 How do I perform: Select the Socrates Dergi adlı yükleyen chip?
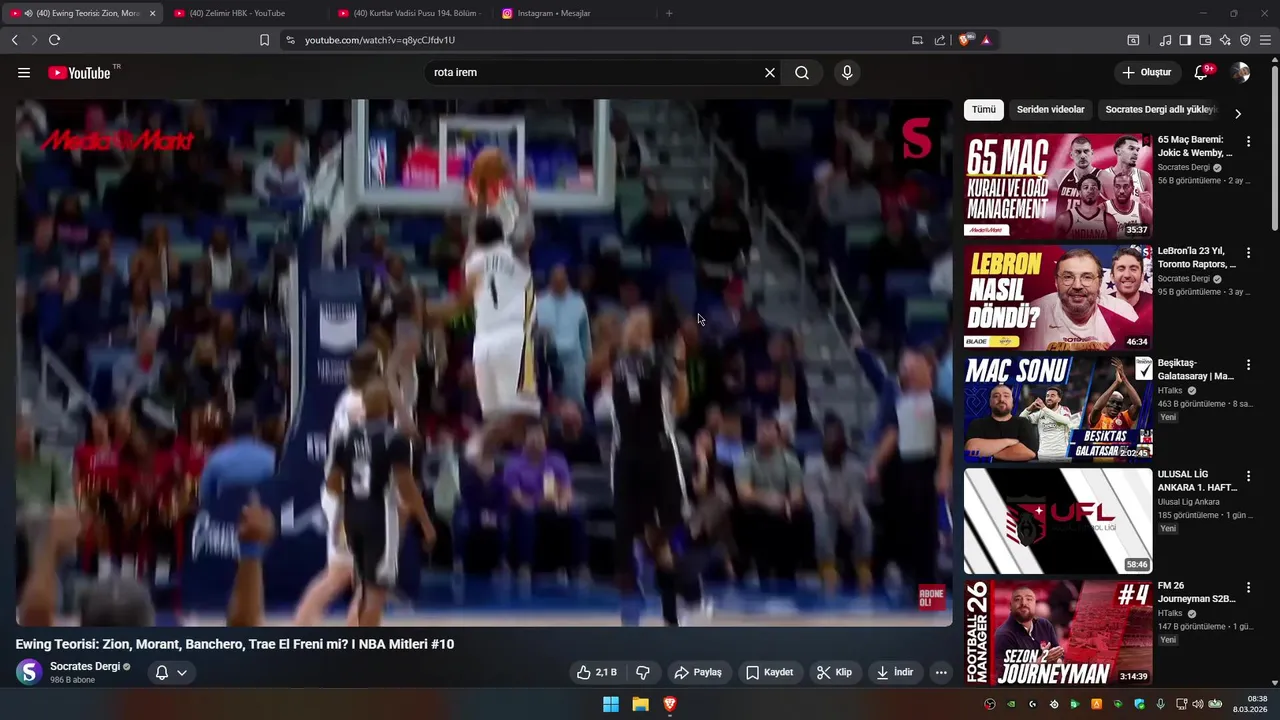click(x=1160, y=110)
